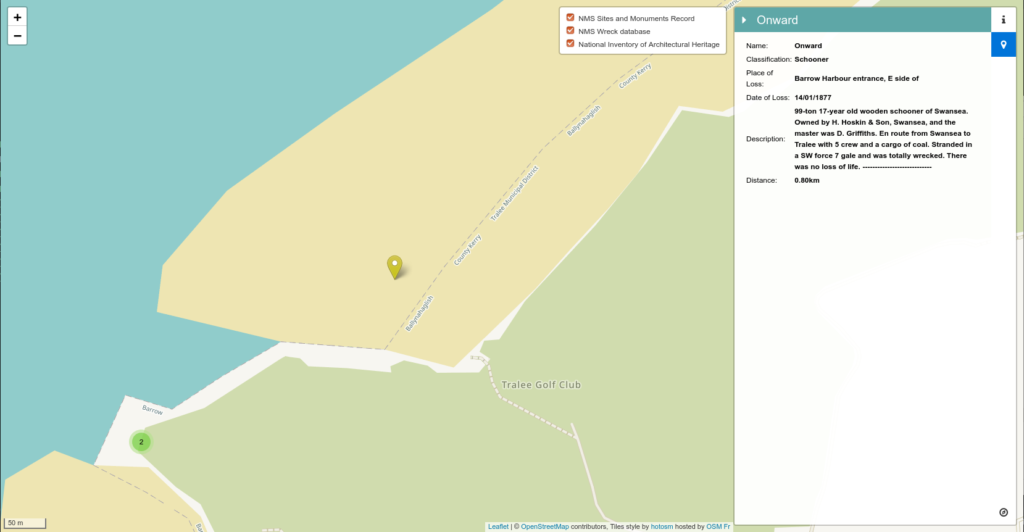Disable National Inventory of Architectural Heritage layer
1024x532 pixels.
click(x=570, y=44)
